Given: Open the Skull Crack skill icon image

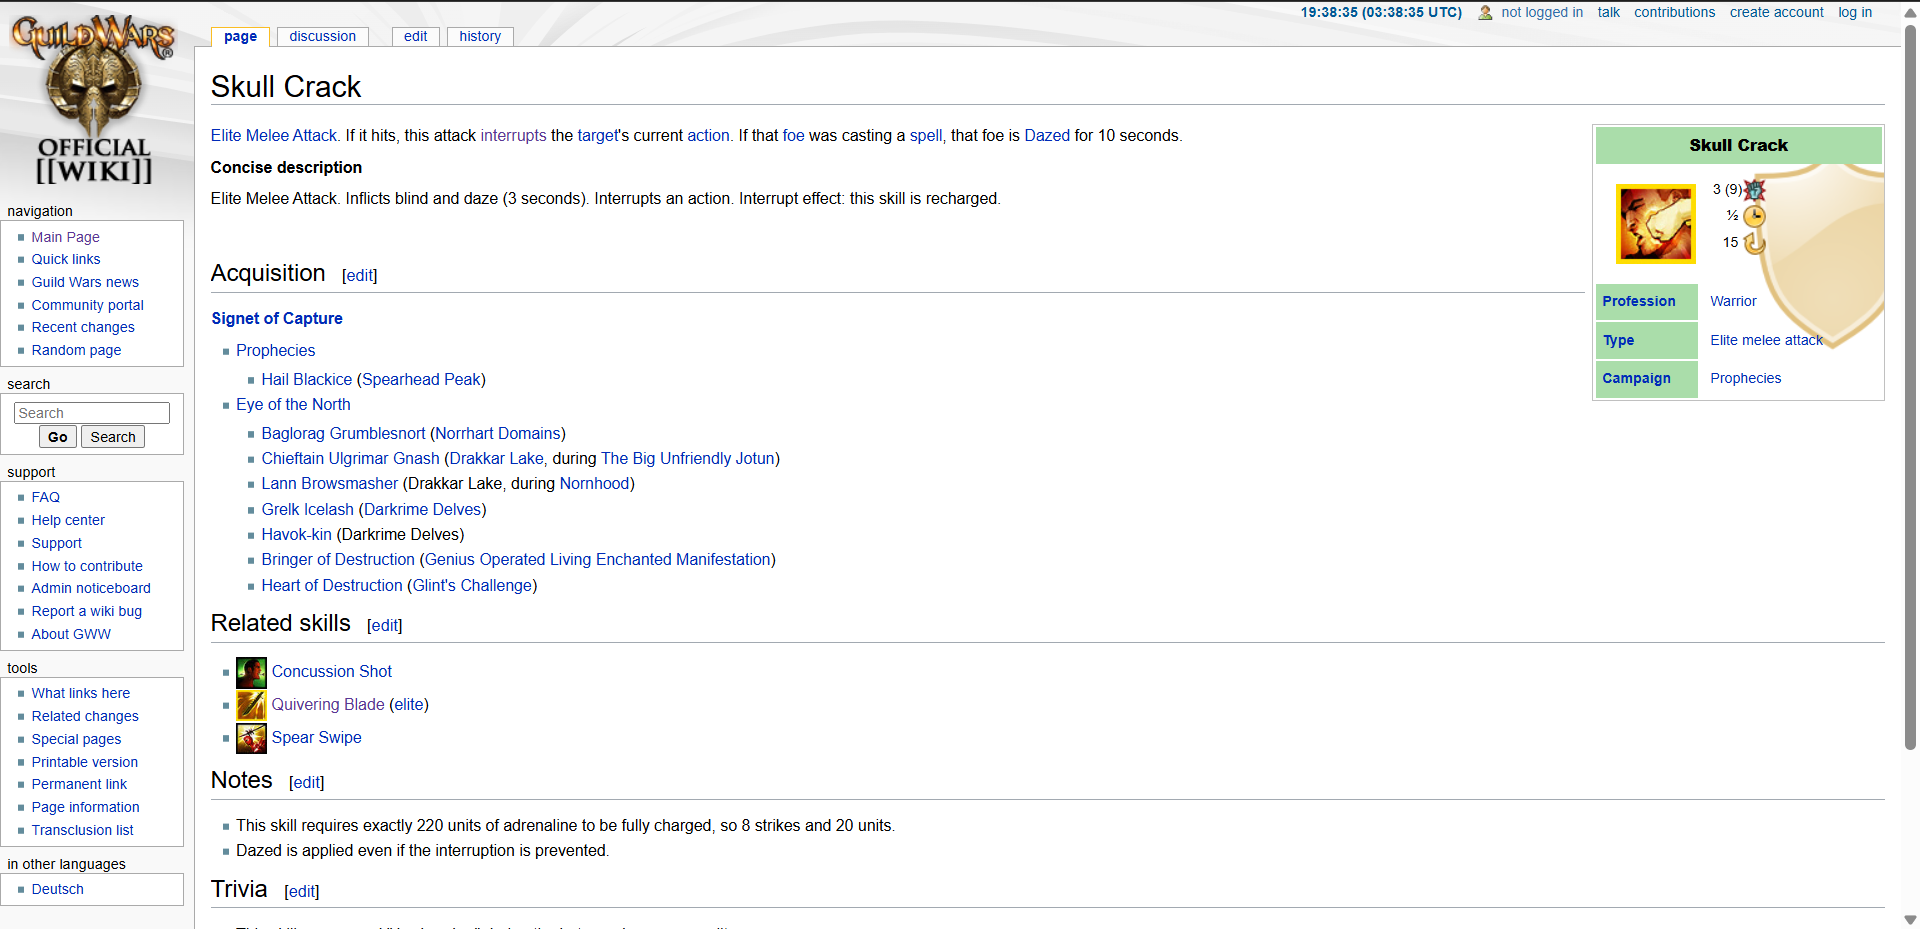Looking at the screenshot, I should (1656, 224).
